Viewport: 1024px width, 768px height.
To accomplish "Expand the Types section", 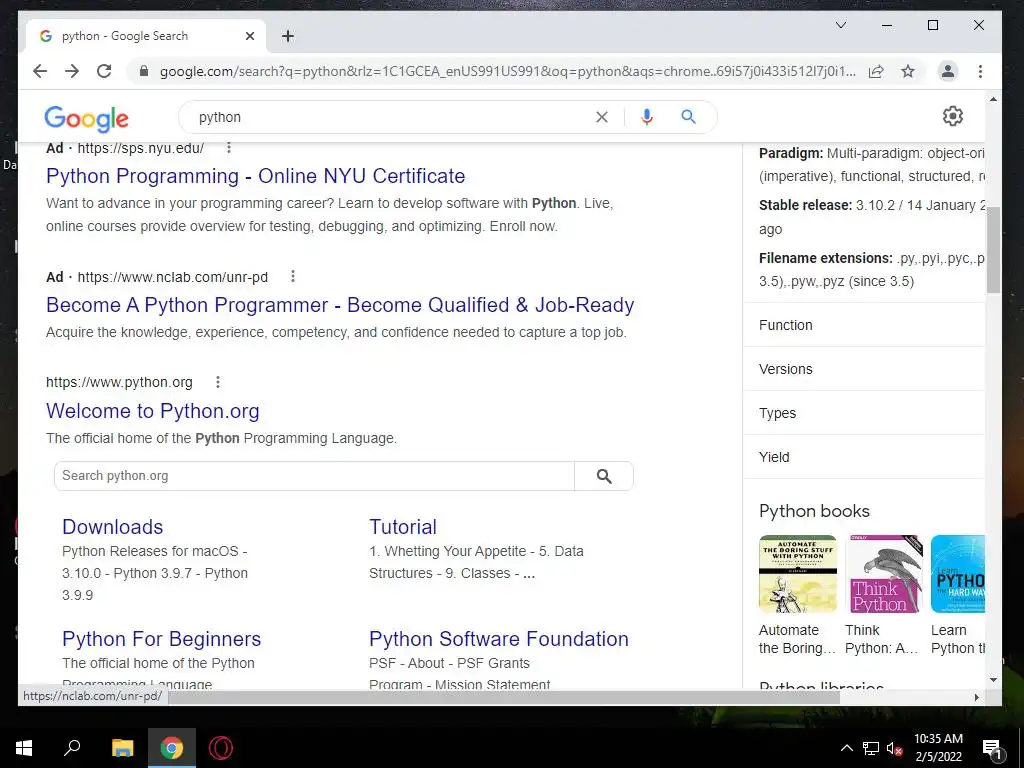I will pyautogui.click(x=864, y=413).
